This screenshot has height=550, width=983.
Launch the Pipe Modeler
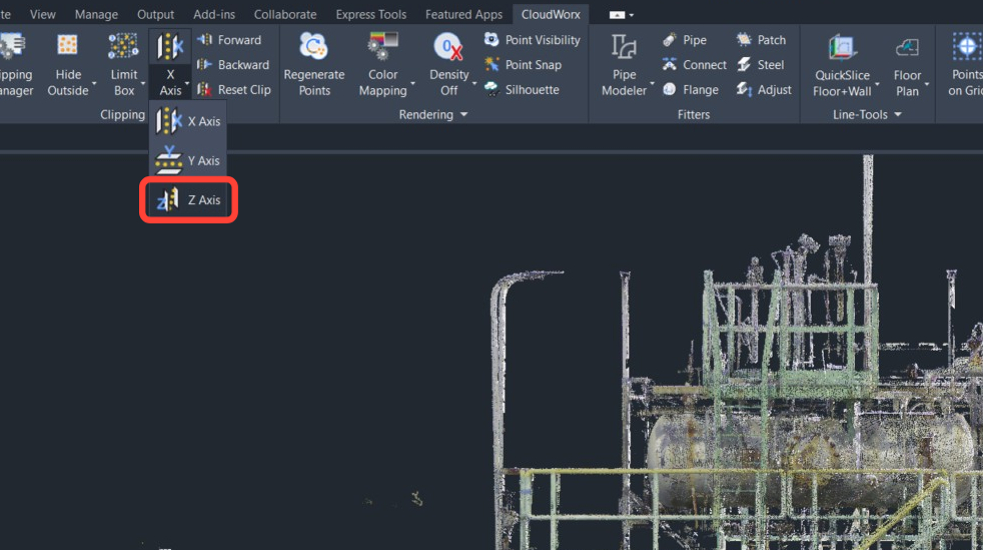click(x=624, y=65)
